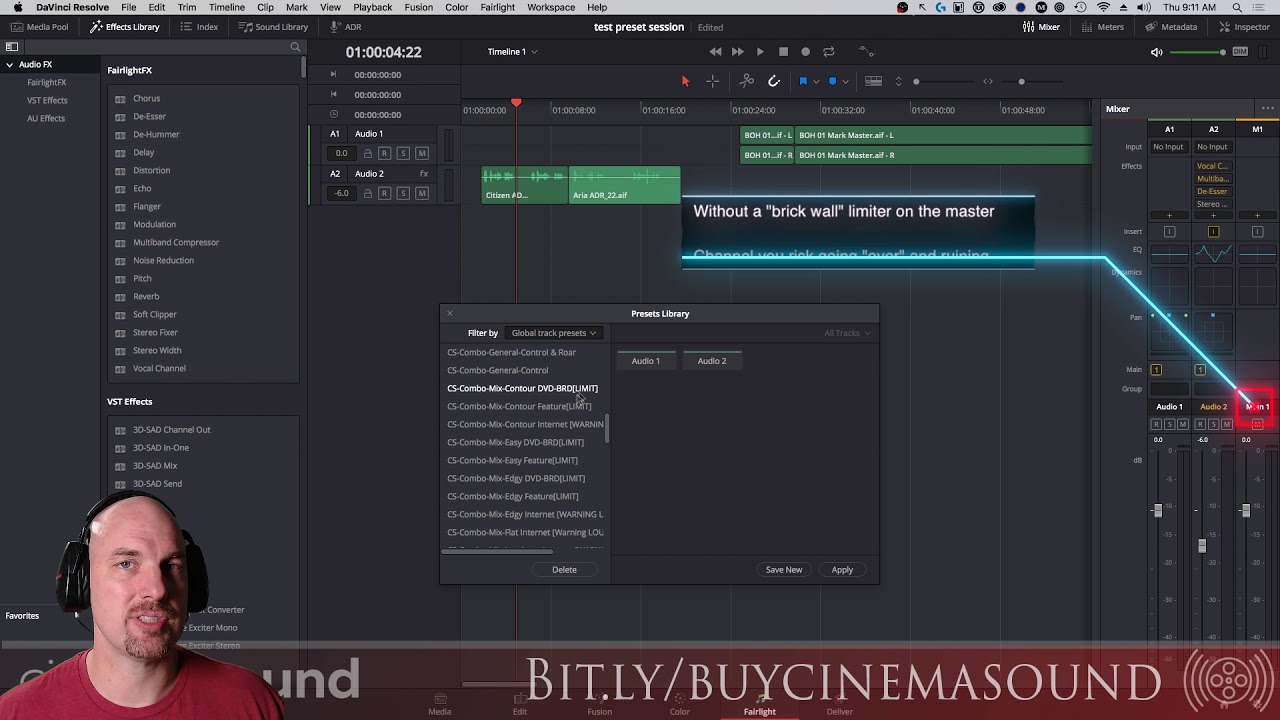
Task: Stop playback with the stop button
Action: pos(783,52)
